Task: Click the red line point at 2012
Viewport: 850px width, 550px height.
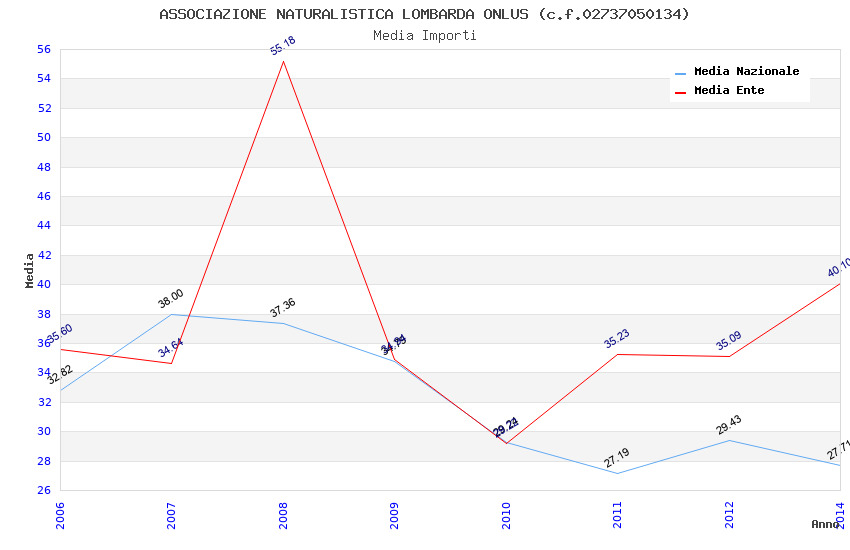Action: pyautogui.click(x=729, y=357)
